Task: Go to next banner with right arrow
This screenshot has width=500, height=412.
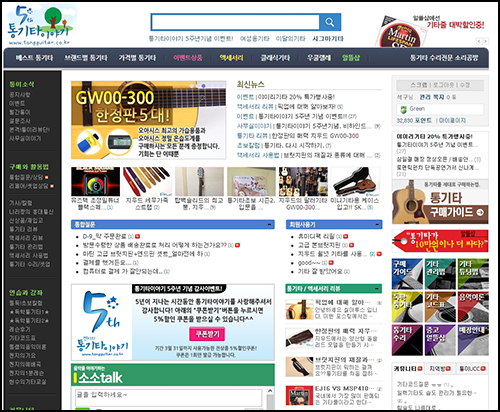Action: [485, 41]
